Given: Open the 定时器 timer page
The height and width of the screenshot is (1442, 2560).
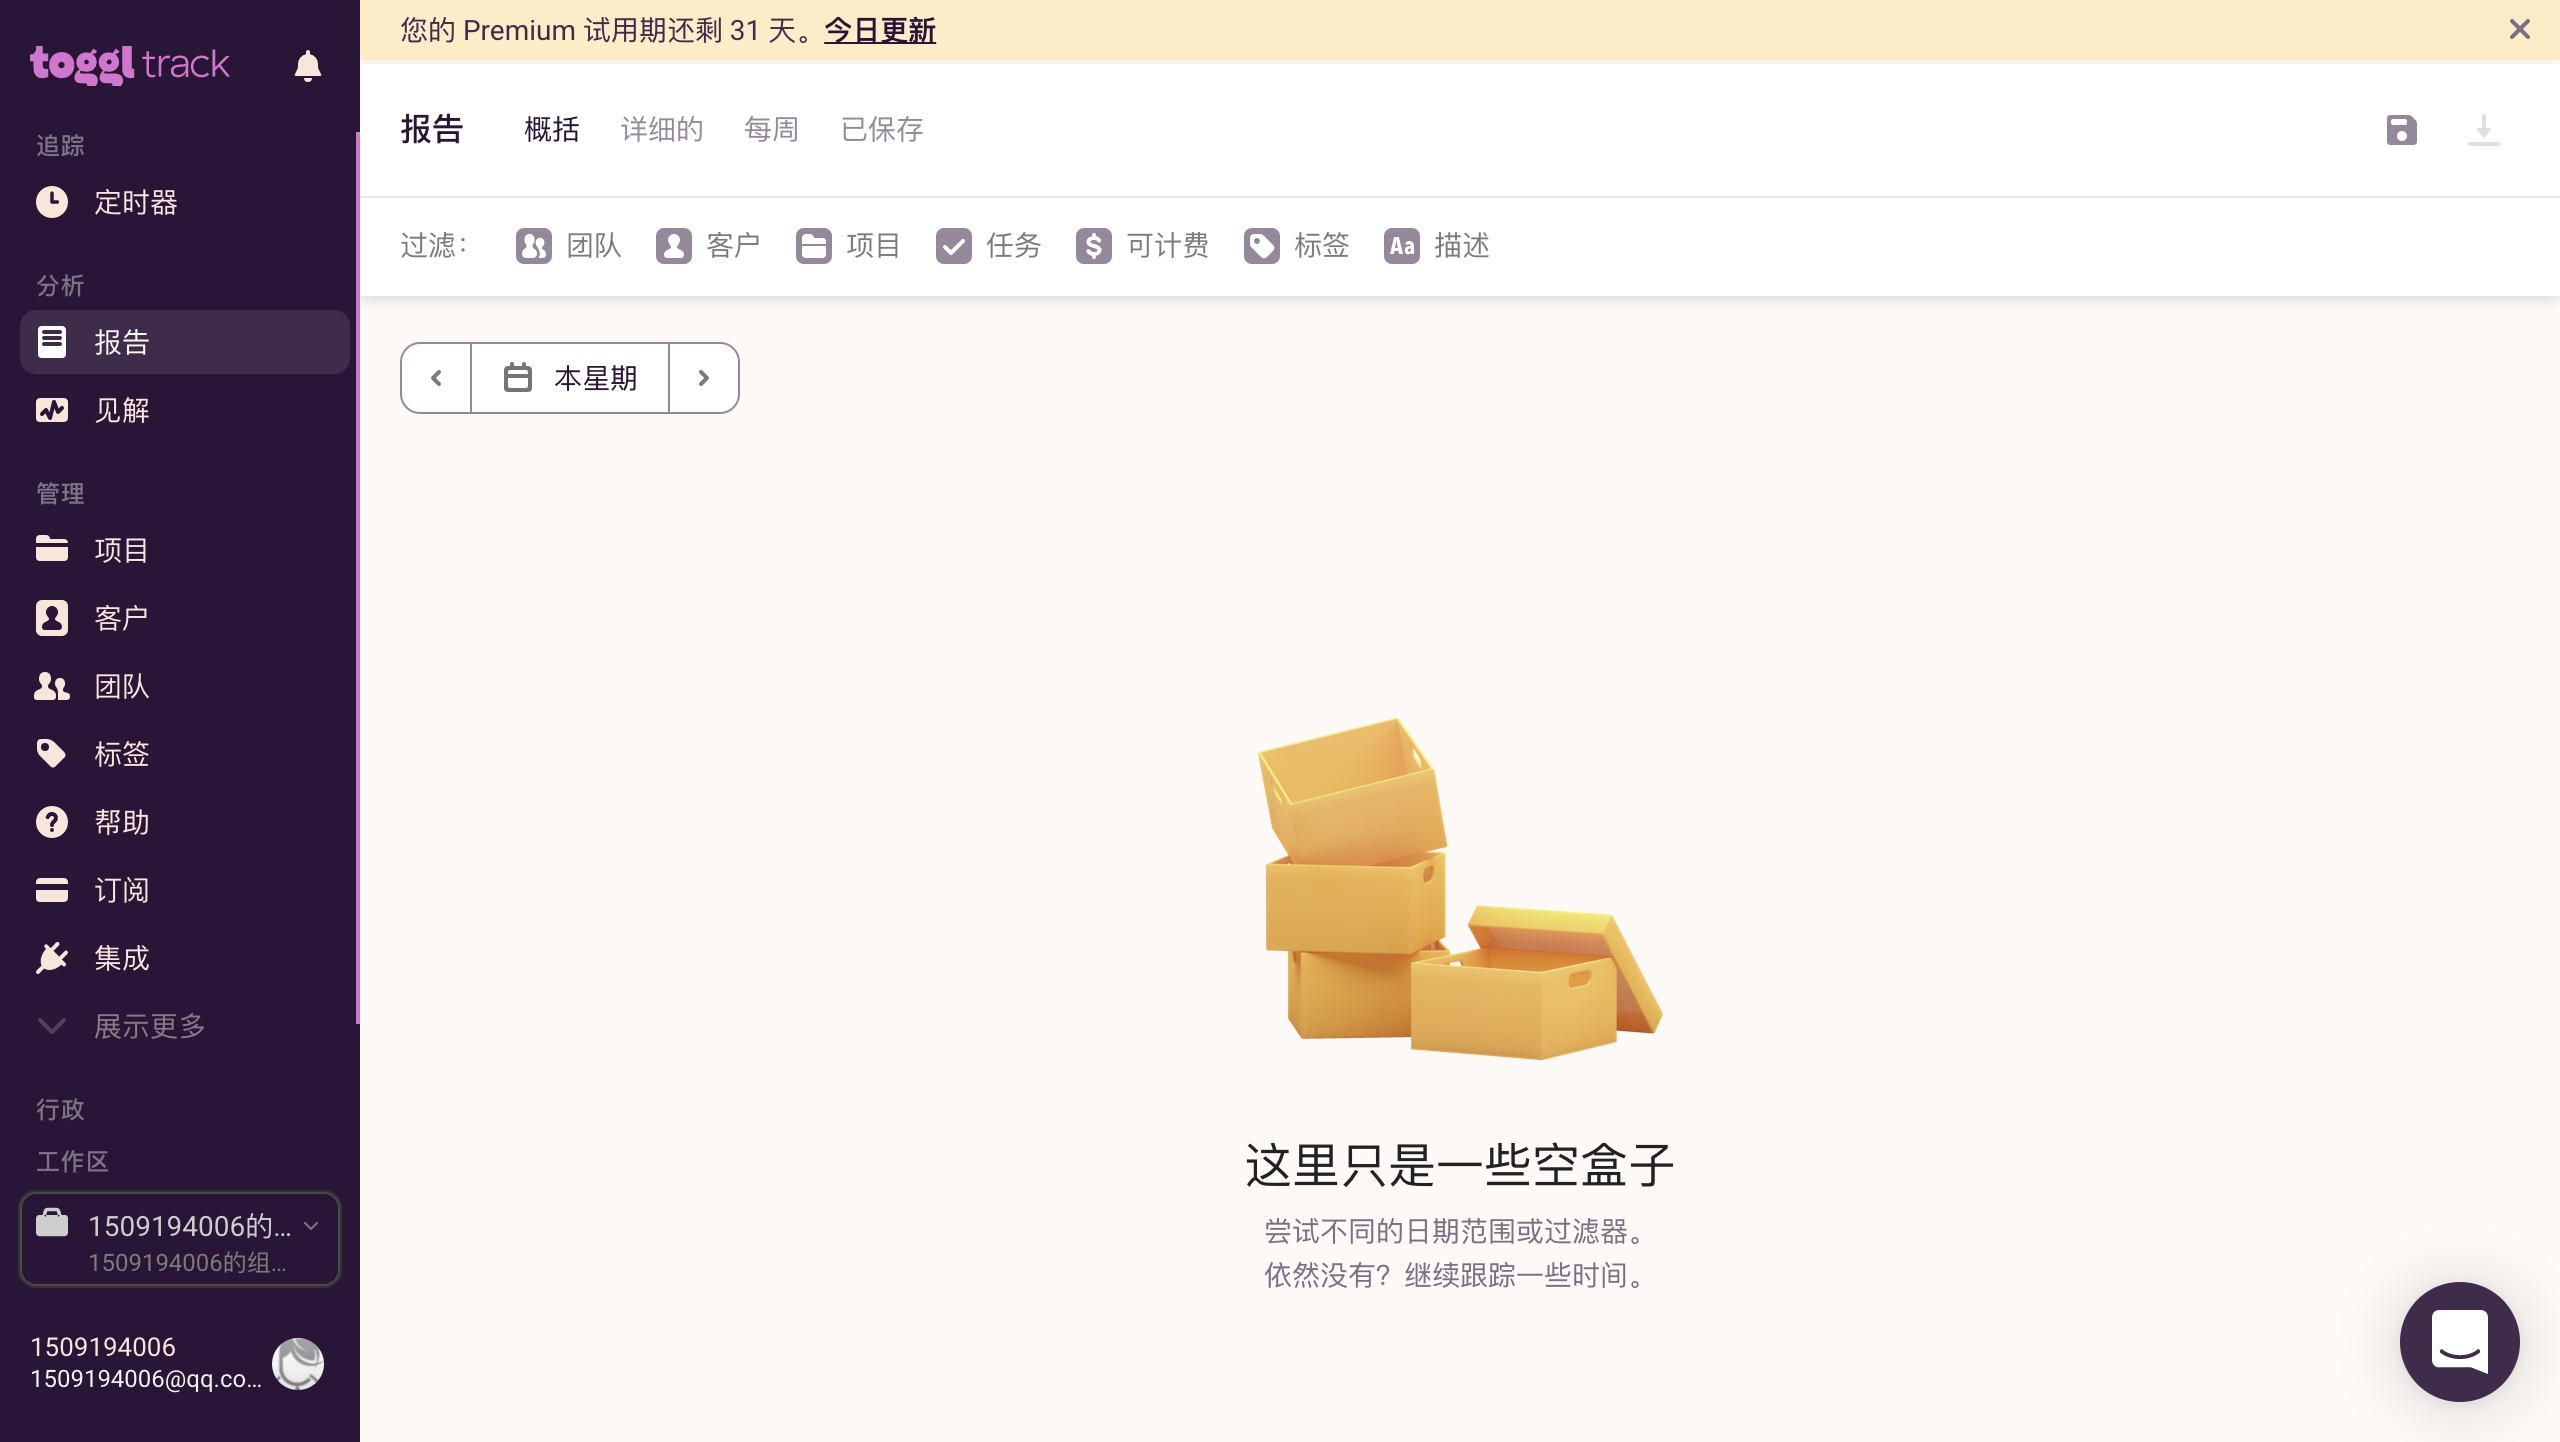Looking at the screenshot, I should pos(185,202).
